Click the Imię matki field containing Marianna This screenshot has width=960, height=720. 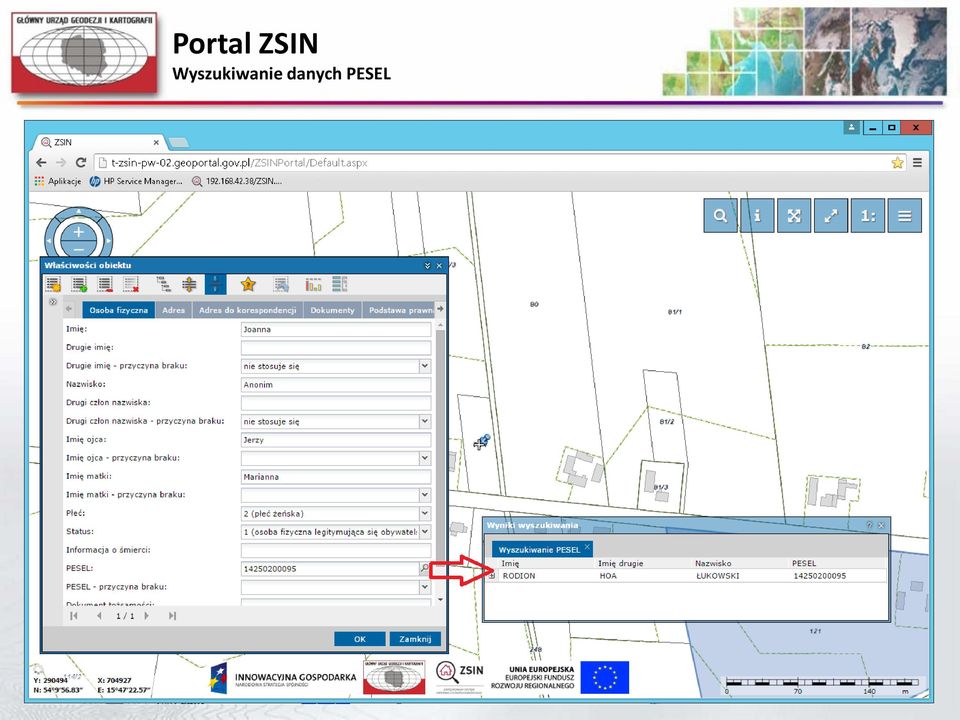point(336,476)
